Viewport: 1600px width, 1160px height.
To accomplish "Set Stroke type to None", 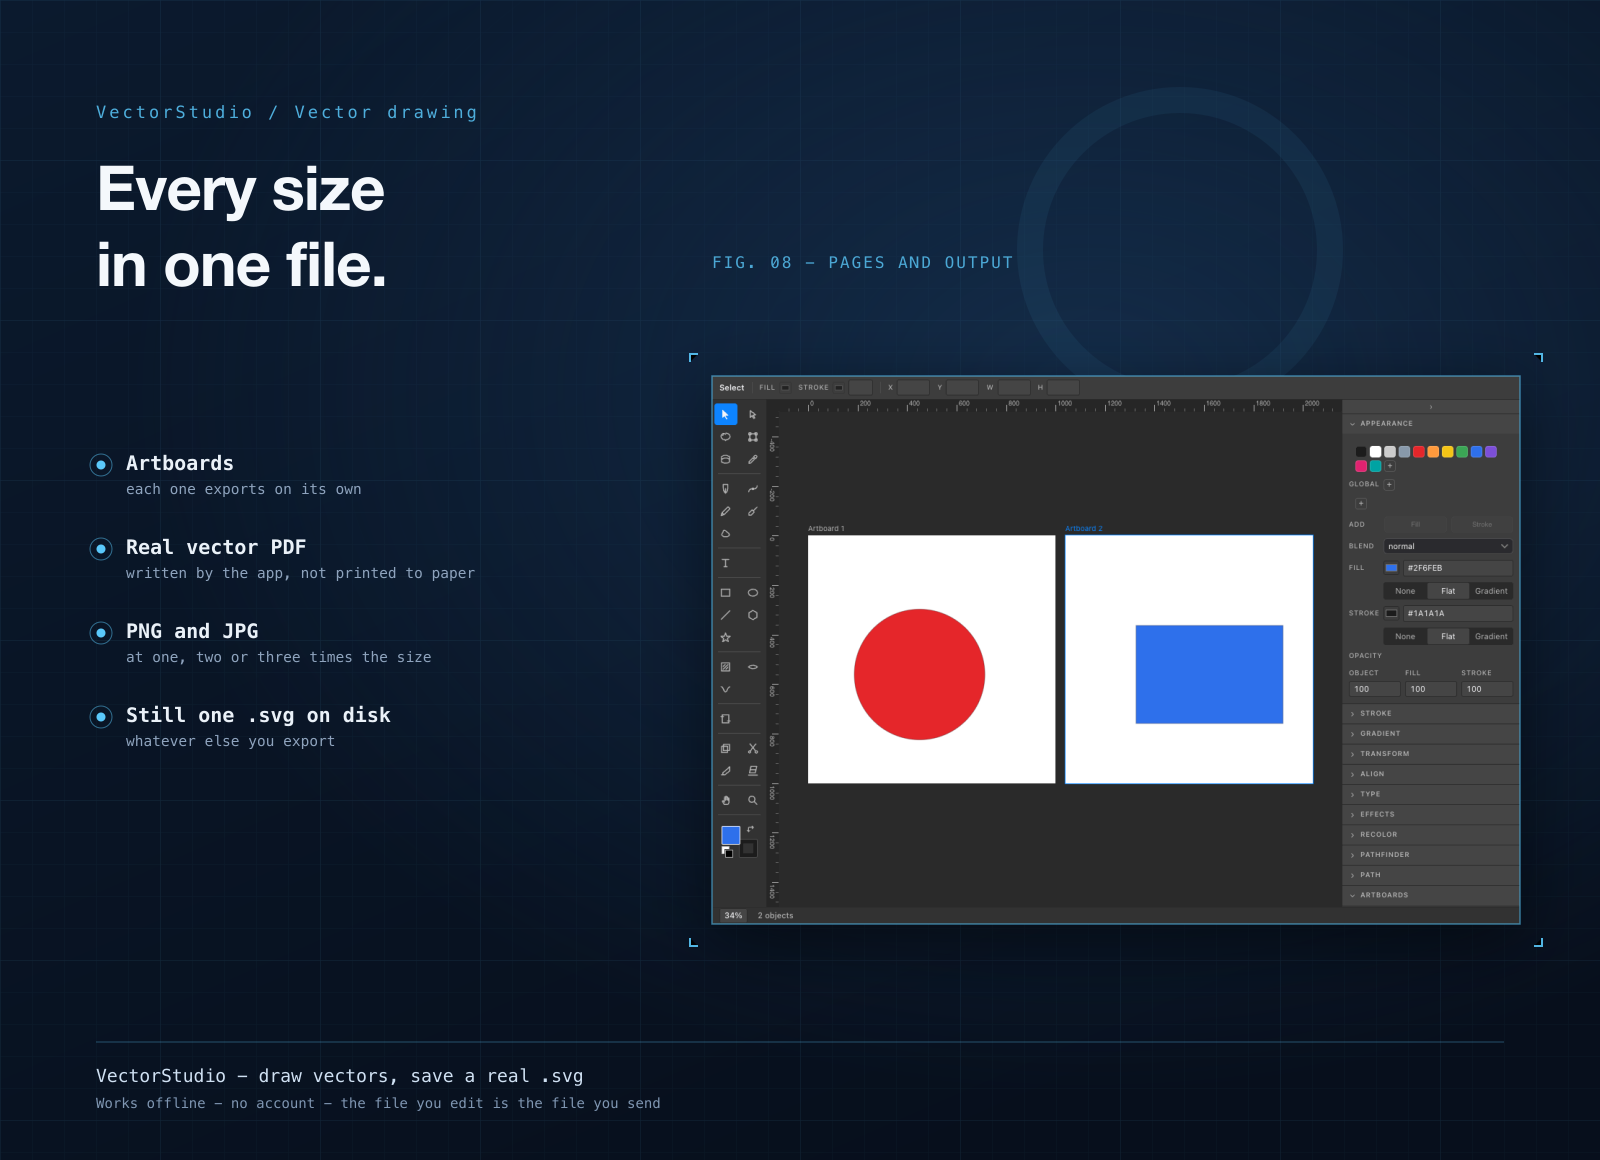I will point(1405,636).
